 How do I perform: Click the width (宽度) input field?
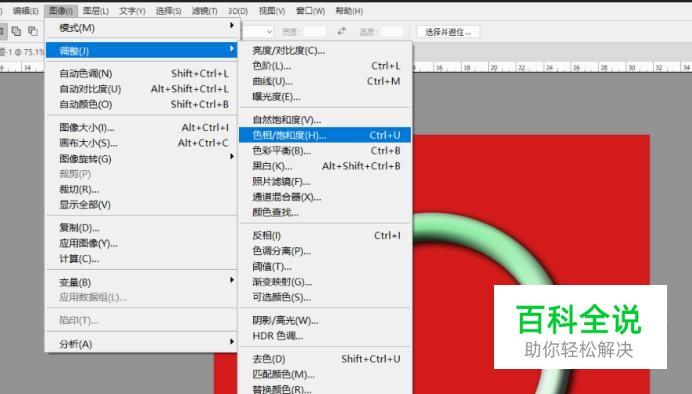(315, 32)
